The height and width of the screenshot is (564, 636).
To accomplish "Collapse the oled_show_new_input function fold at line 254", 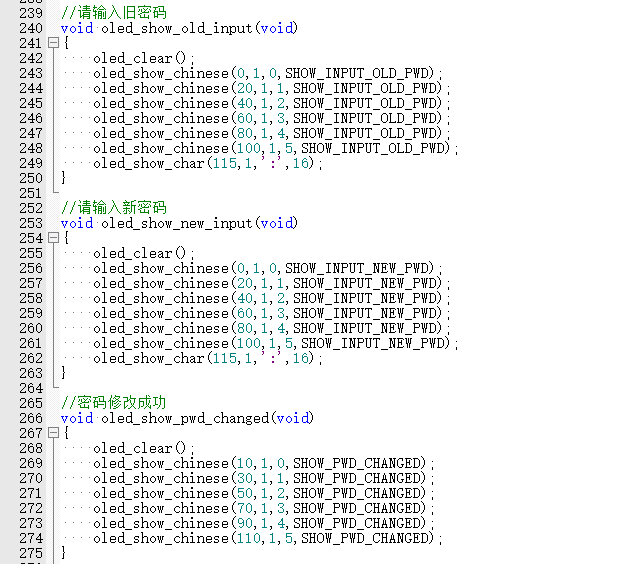I will 53,238.
